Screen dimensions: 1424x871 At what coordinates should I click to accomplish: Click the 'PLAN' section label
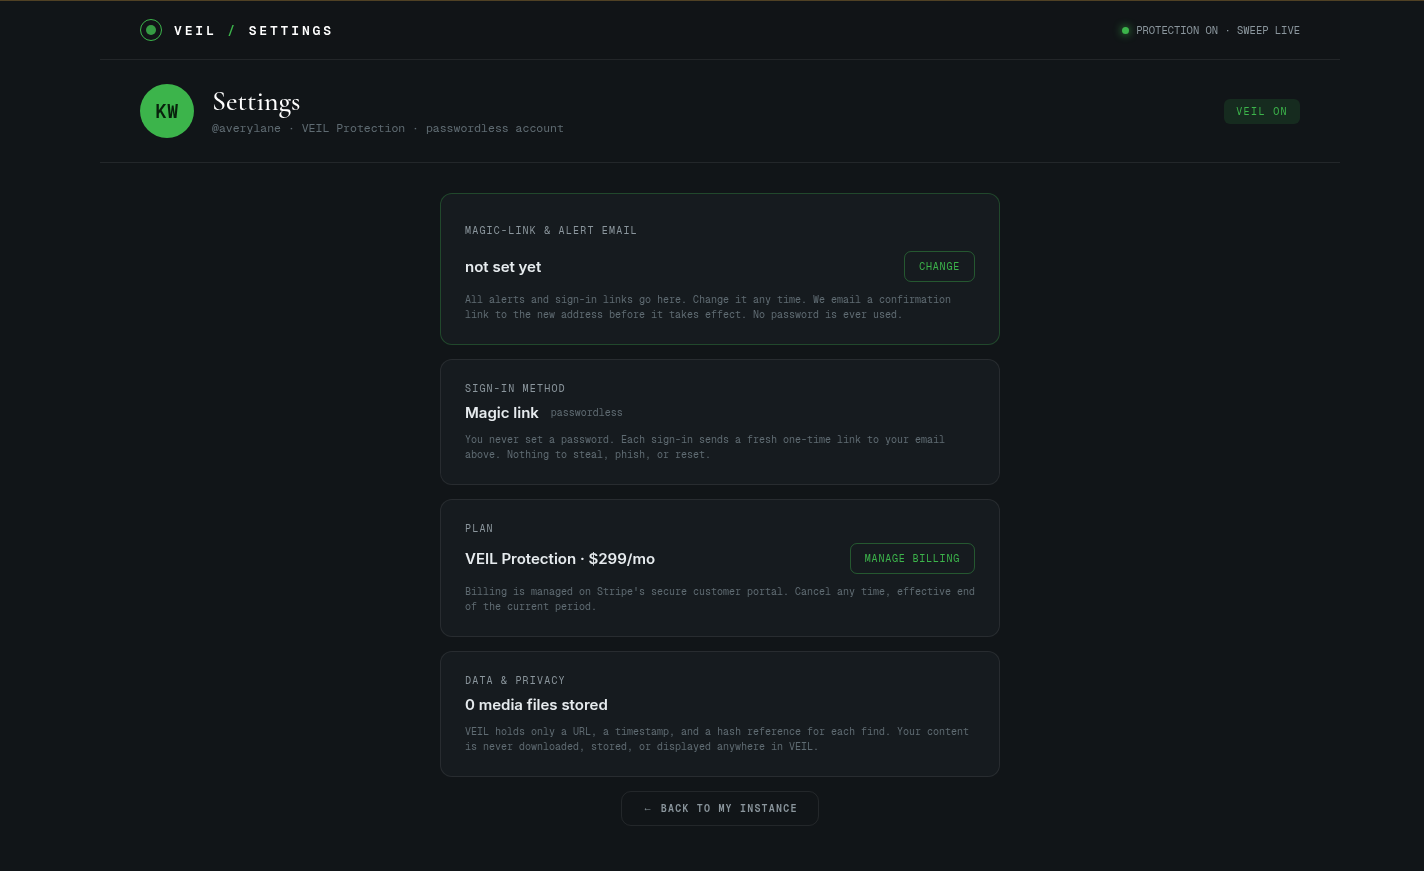(479, 529)
